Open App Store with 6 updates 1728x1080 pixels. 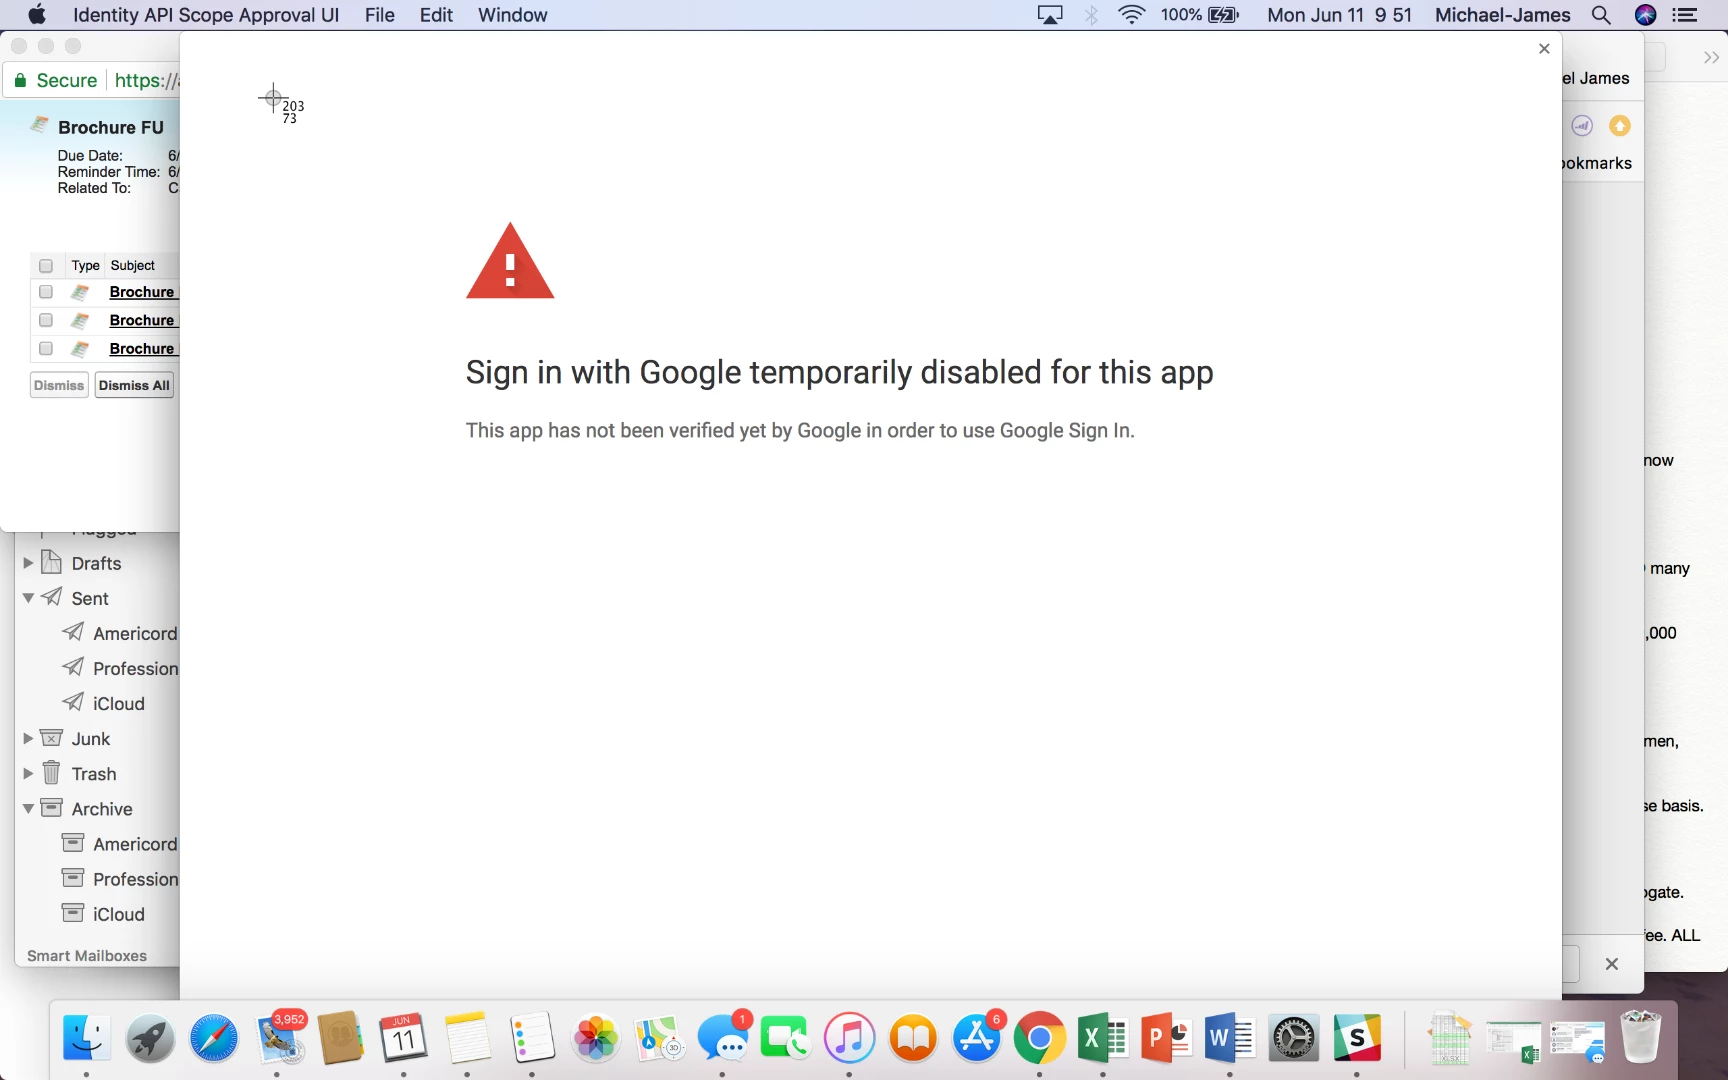(977, 1039)
